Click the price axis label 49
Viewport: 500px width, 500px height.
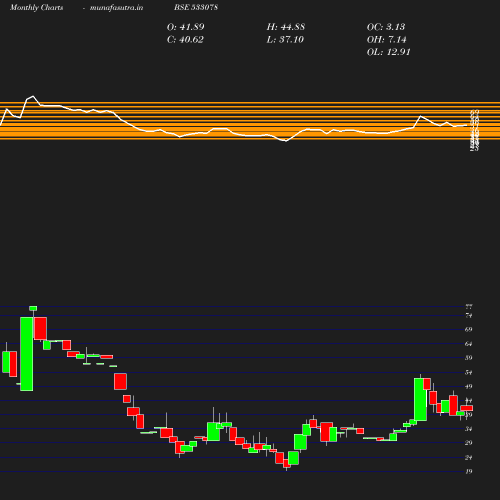tap(469, 387)
